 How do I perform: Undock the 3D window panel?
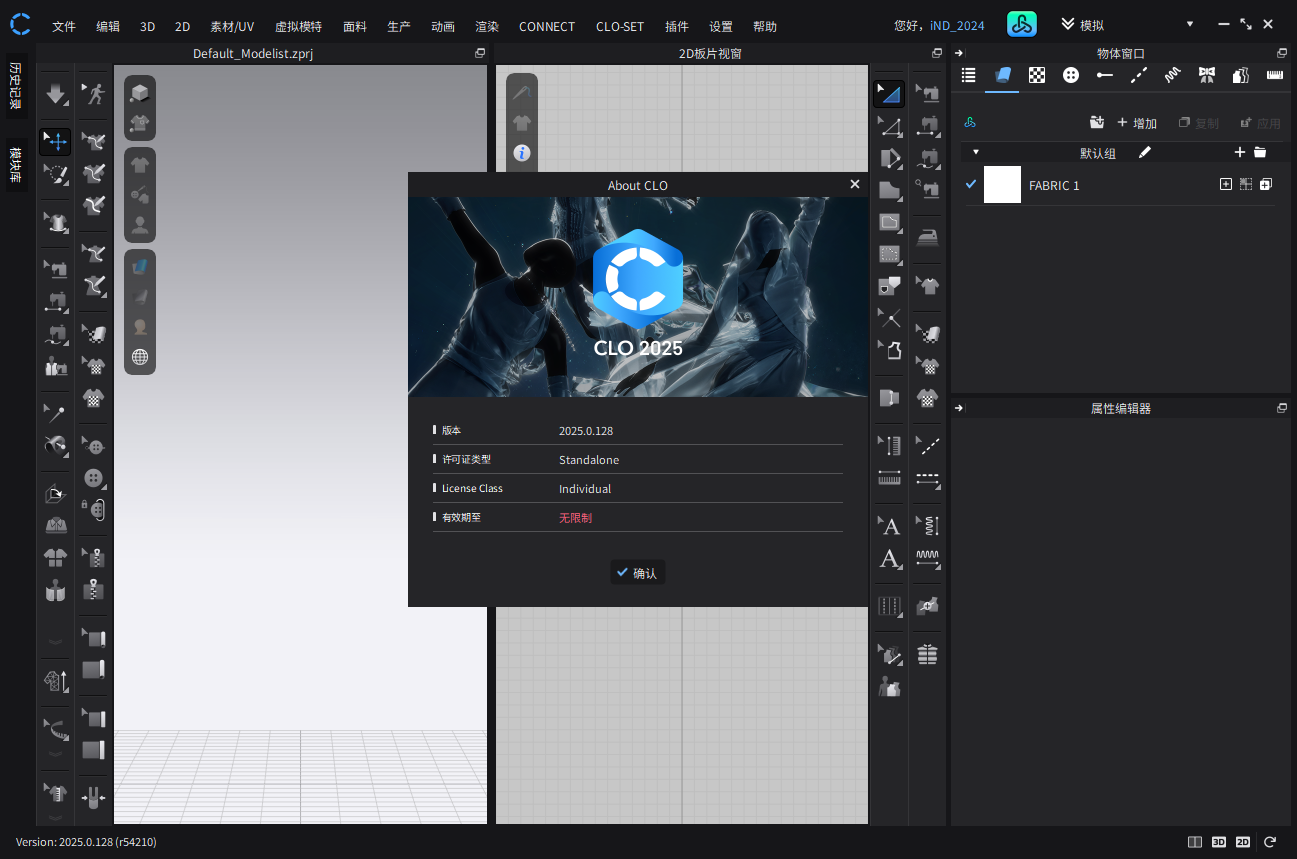click(x=480, y=53)
